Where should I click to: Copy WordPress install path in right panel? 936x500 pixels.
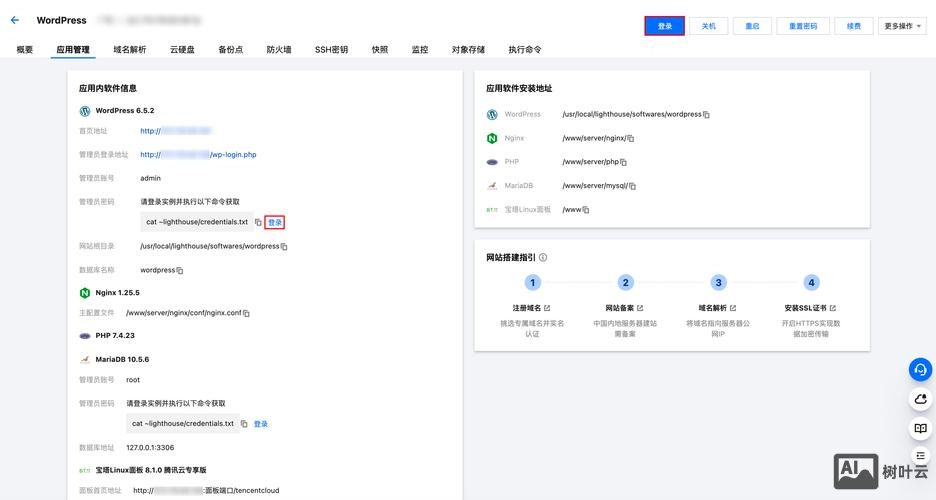pyautogui.click(x=706, y=115)
